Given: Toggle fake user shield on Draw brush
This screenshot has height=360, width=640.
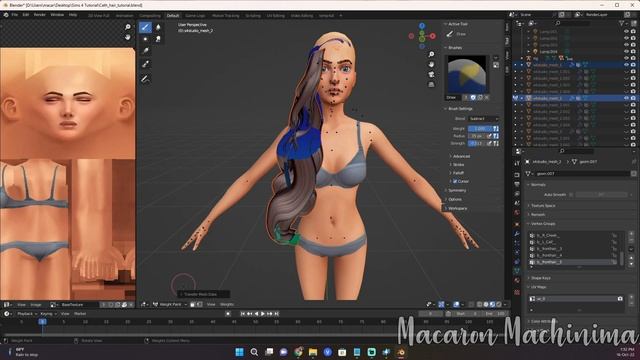Looking at the screenshot, I should [473, 98].
